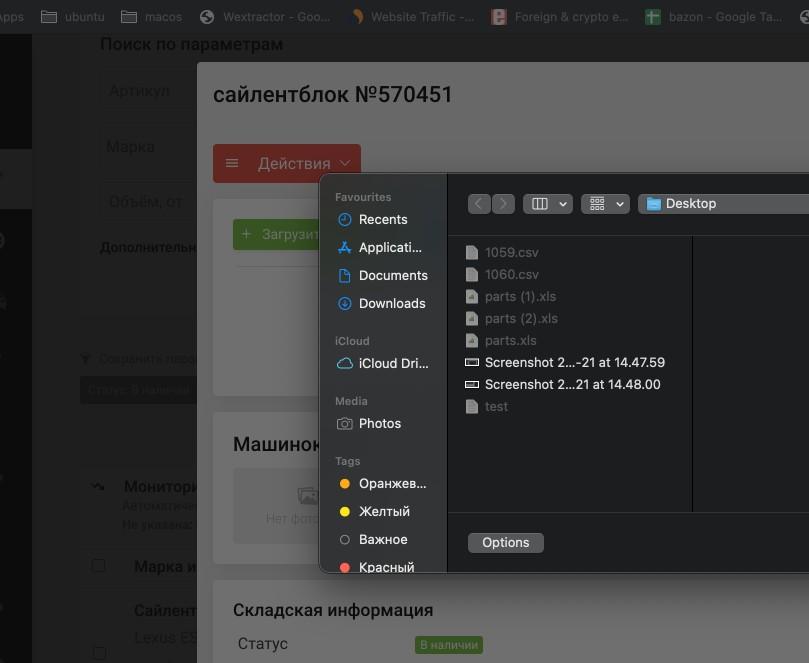Click the Desktop folder icon
The height and width of the screenshot is (663, 809).
click(x=654, y=204)
